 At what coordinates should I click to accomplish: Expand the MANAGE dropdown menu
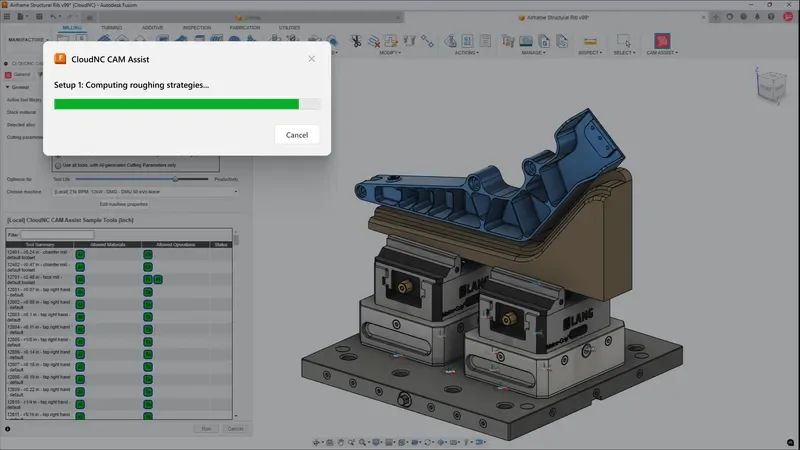click(533, 53)
